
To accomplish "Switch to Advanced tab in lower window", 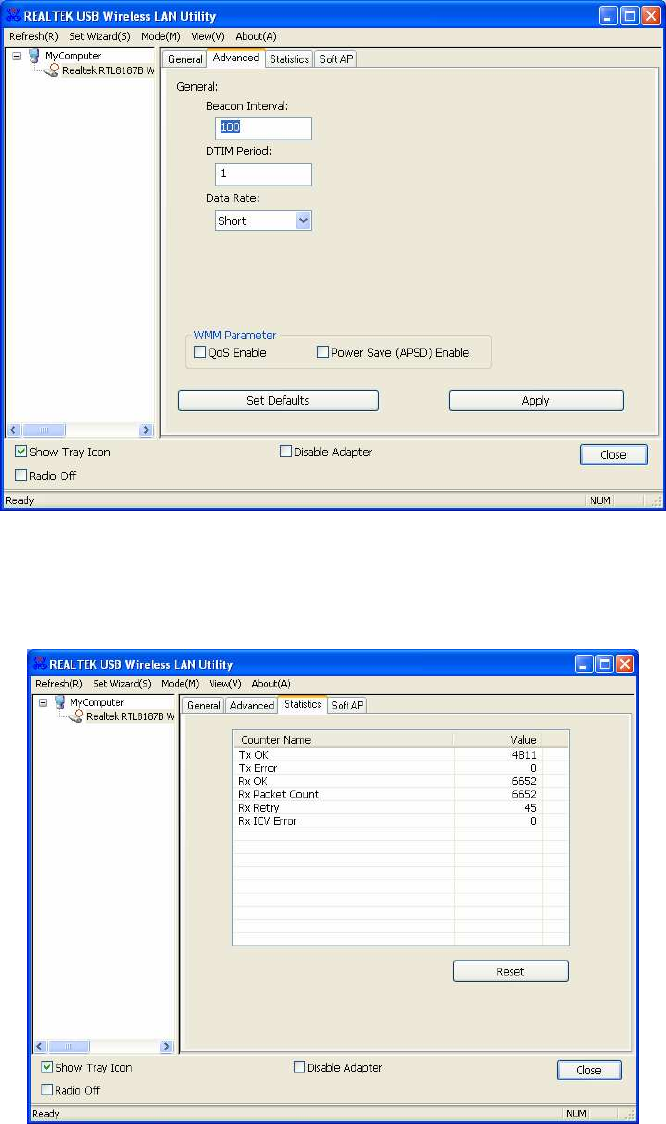I will coord(252,705).
